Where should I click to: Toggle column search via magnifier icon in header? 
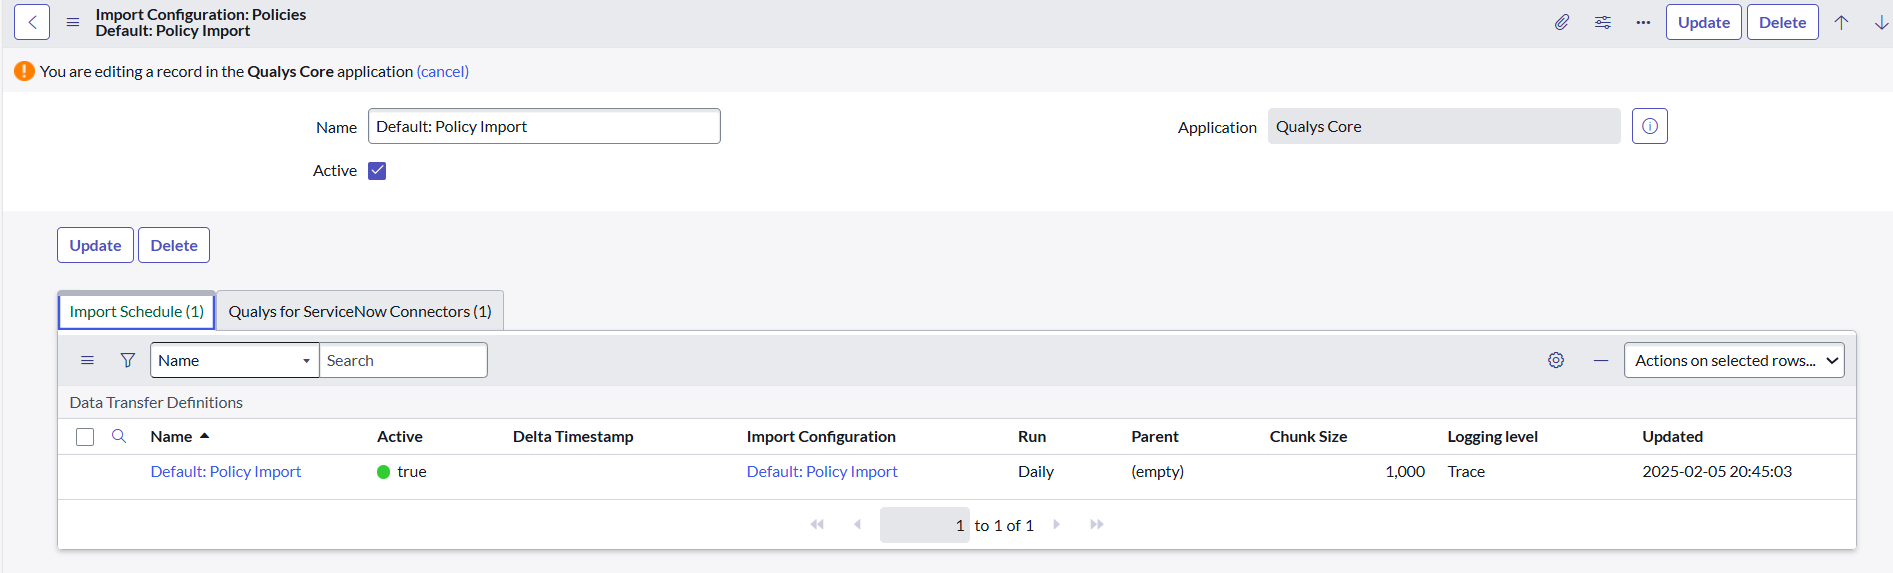coord(119,436)
